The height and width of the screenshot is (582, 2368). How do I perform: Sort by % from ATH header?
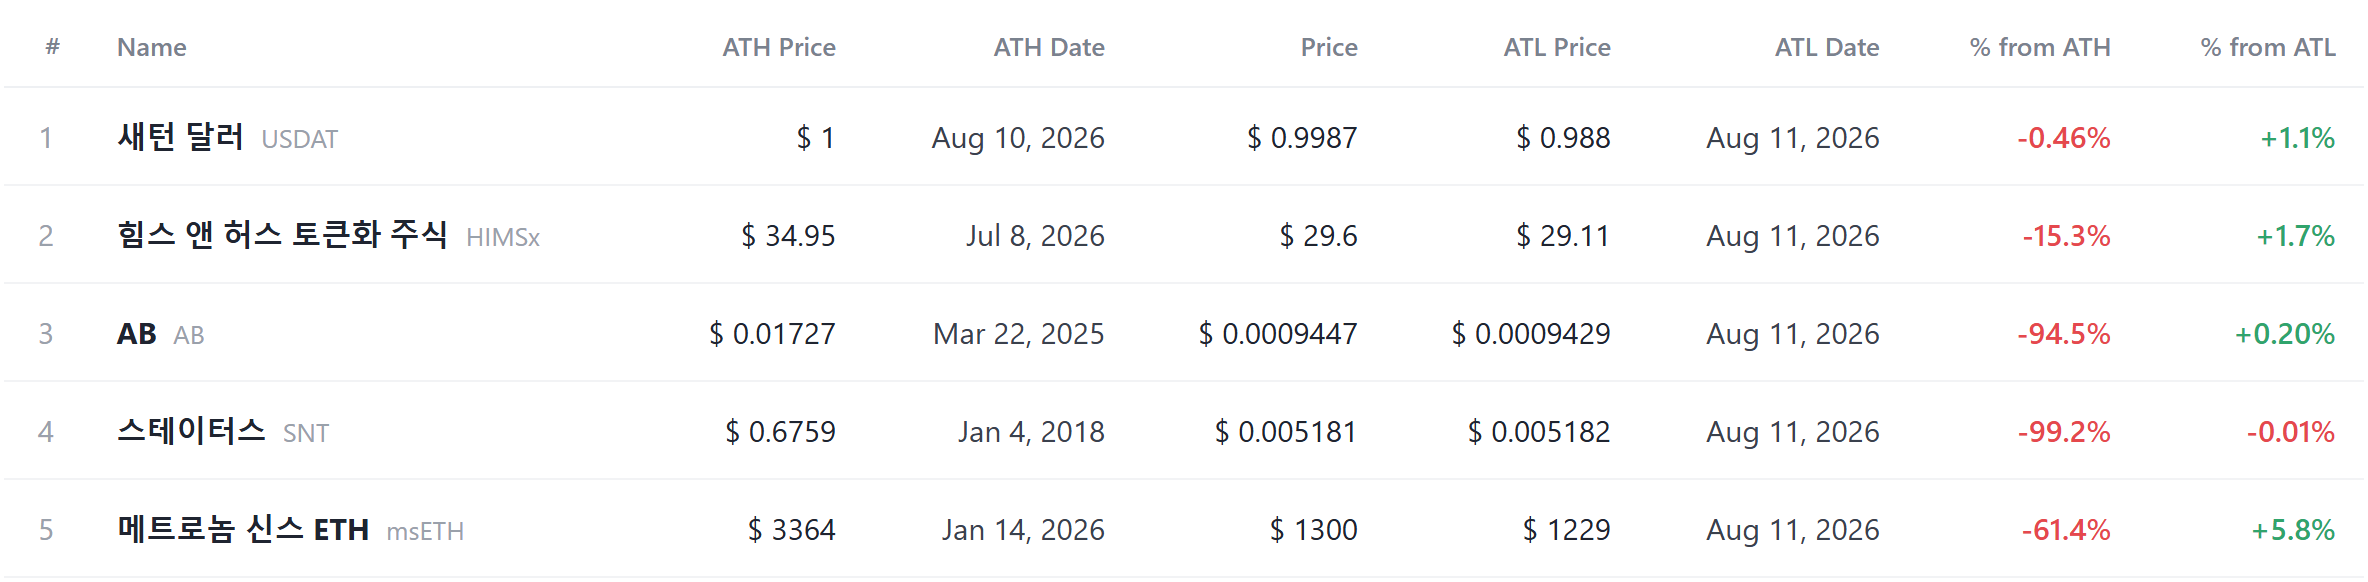(x=2040, y=47)
